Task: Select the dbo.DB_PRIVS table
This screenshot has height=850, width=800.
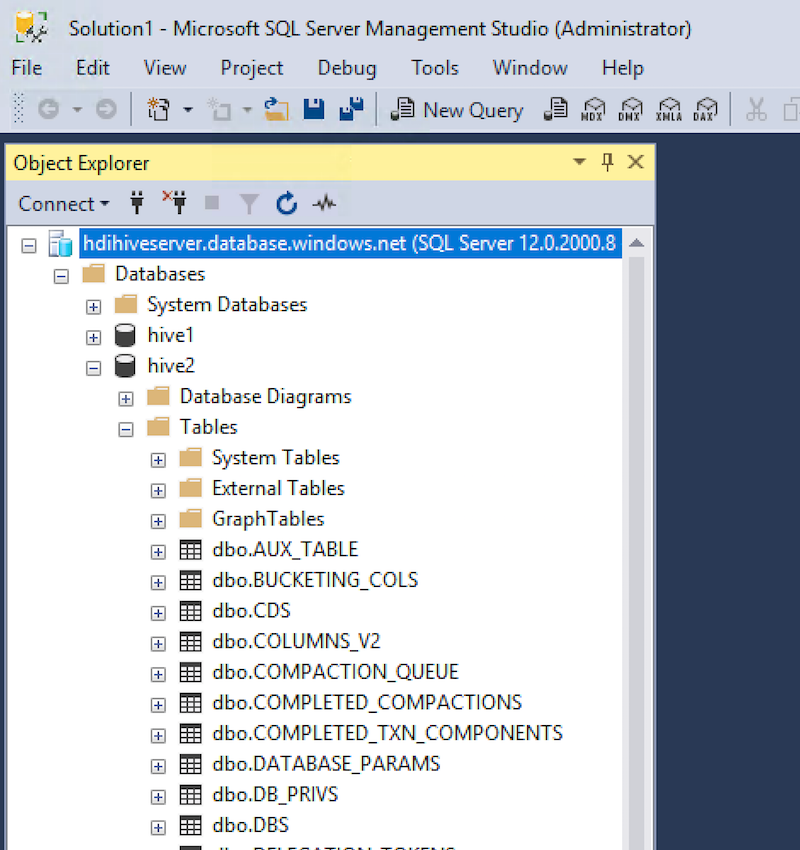Action: [x=275, y=794]
